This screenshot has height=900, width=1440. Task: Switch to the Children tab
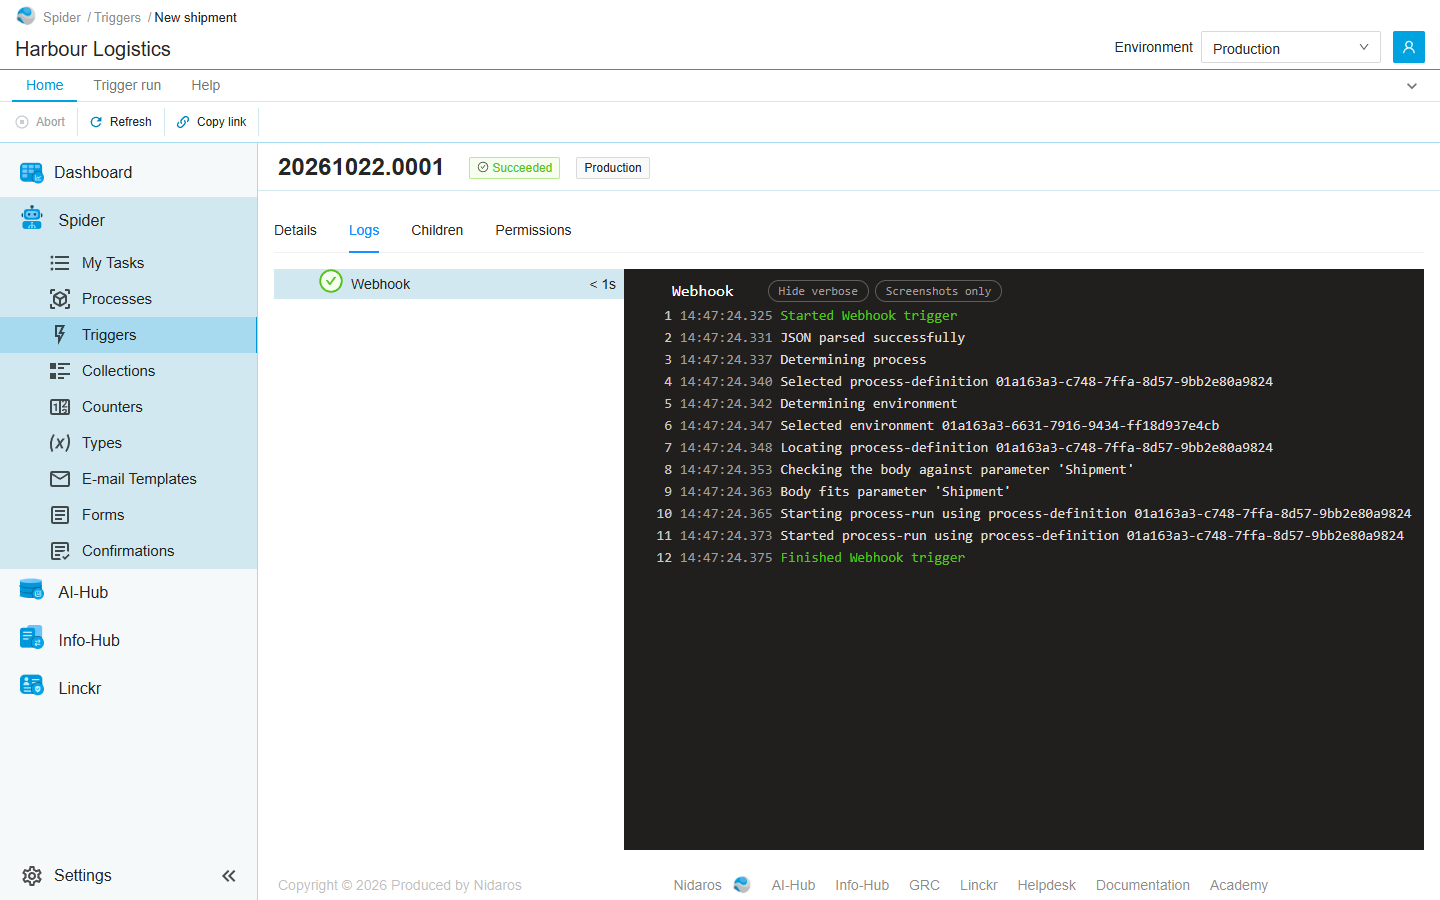(x=437, y=230)
